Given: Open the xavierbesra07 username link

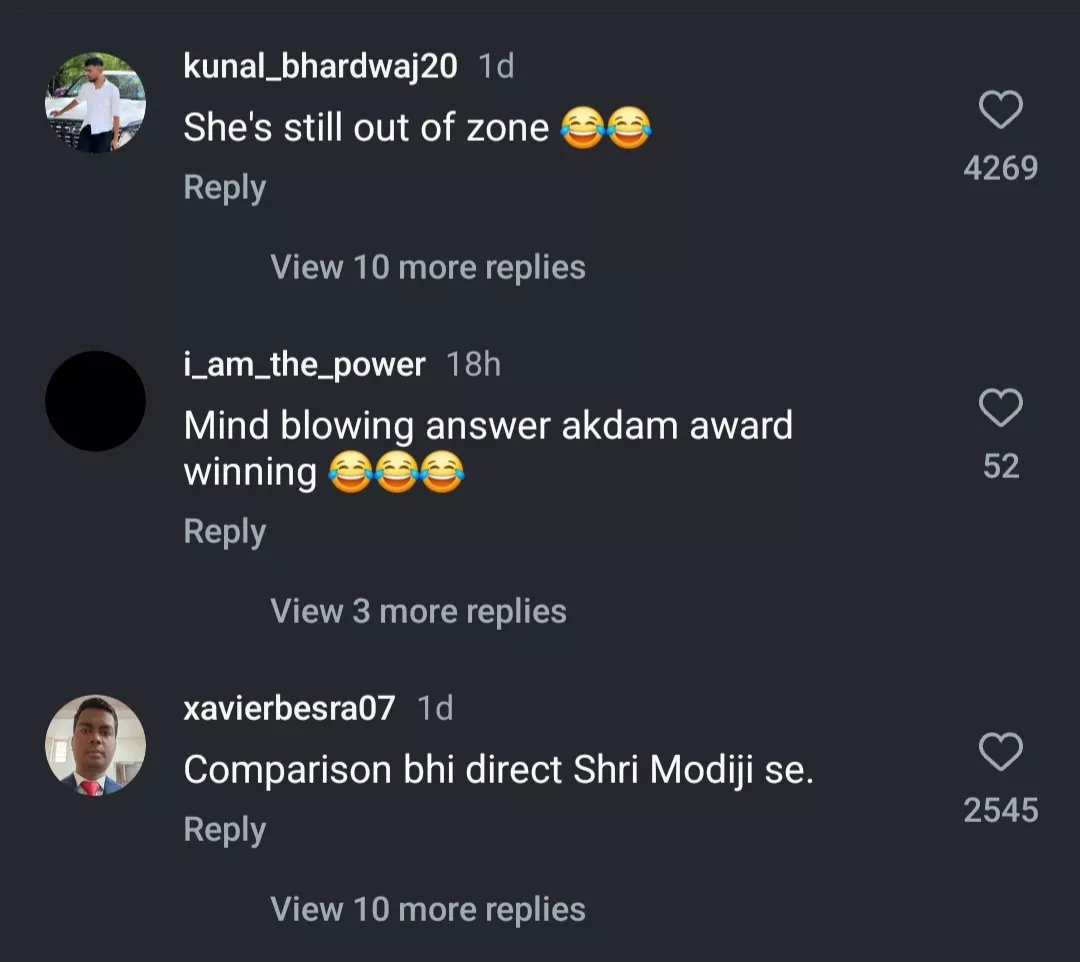Looking at the screenshot, I should (289, 709).
